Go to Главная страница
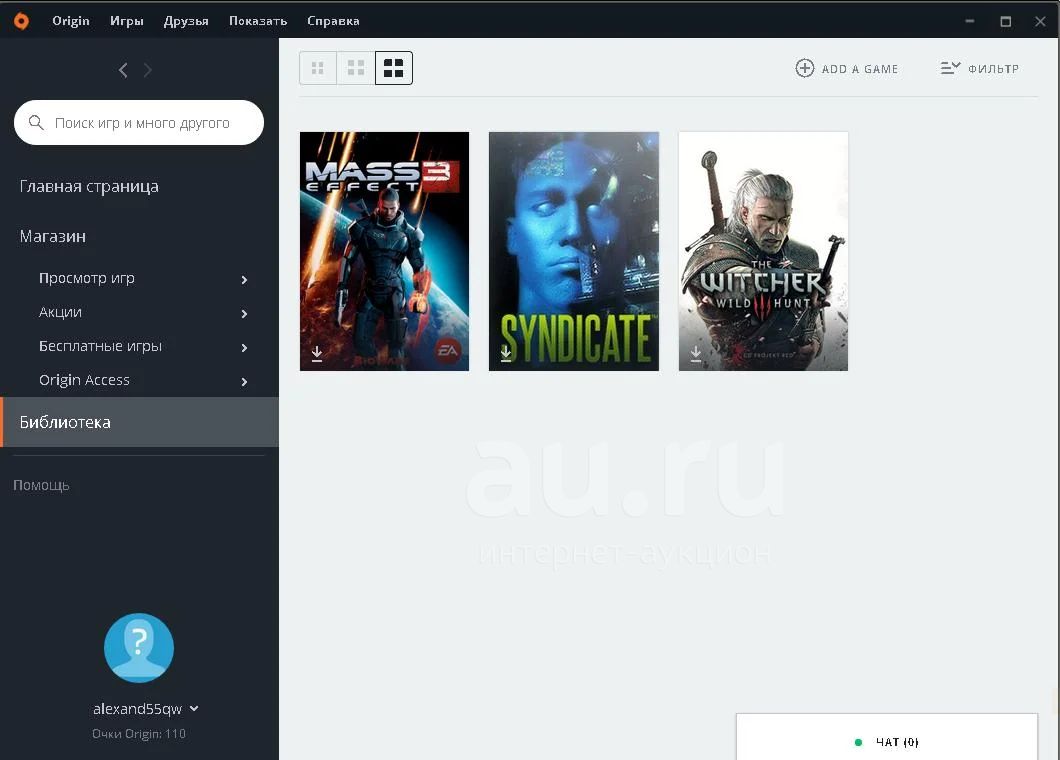Screen dimensions: 1060x760 (x=89, y=187)
